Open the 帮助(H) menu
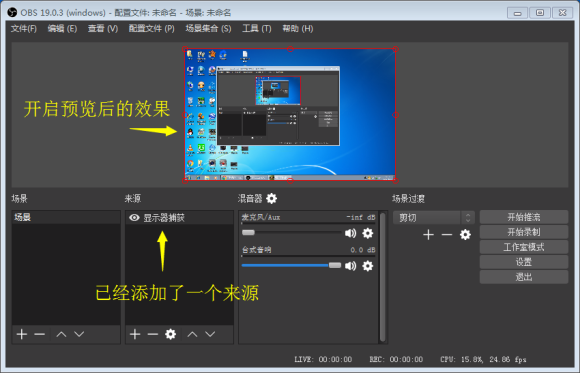This screenshot has width=580, height=373. (x=298, y=28)
